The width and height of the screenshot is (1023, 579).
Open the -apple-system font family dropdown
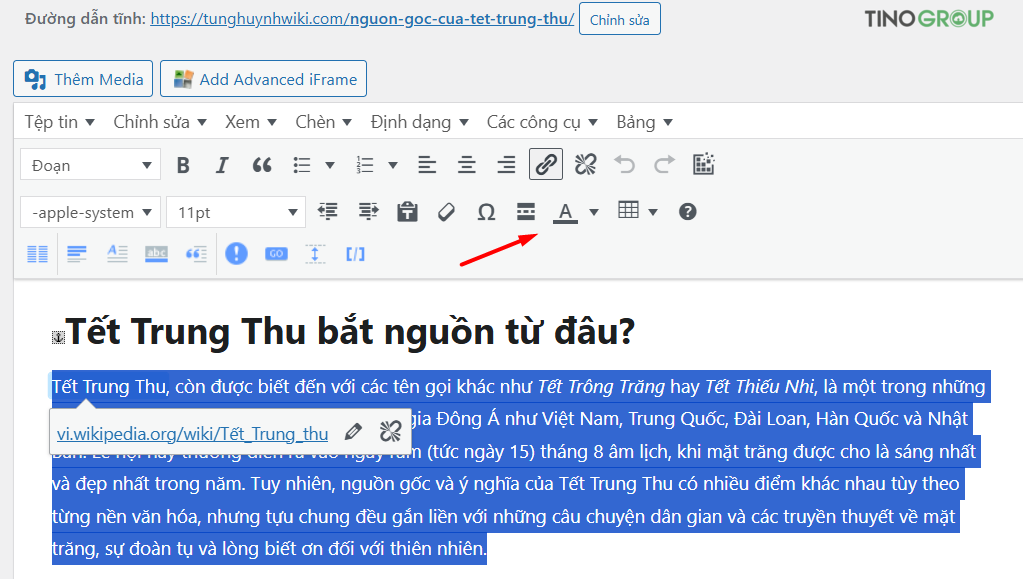tap(90, 212)
